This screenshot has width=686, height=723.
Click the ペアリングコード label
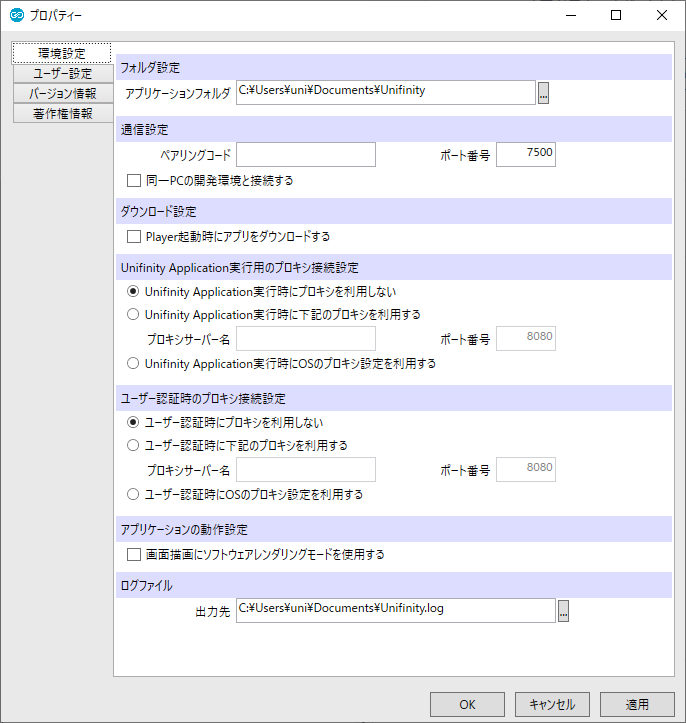click(x=195, y=155)
